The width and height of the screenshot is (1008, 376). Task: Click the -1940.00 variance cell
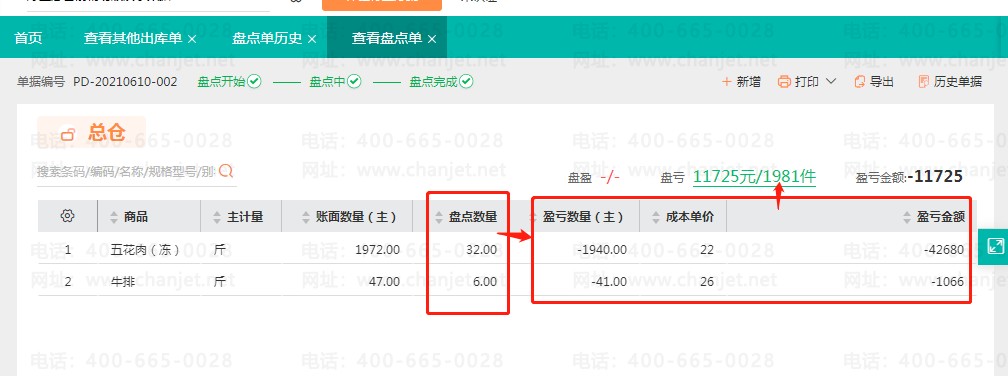pos(601,249)
